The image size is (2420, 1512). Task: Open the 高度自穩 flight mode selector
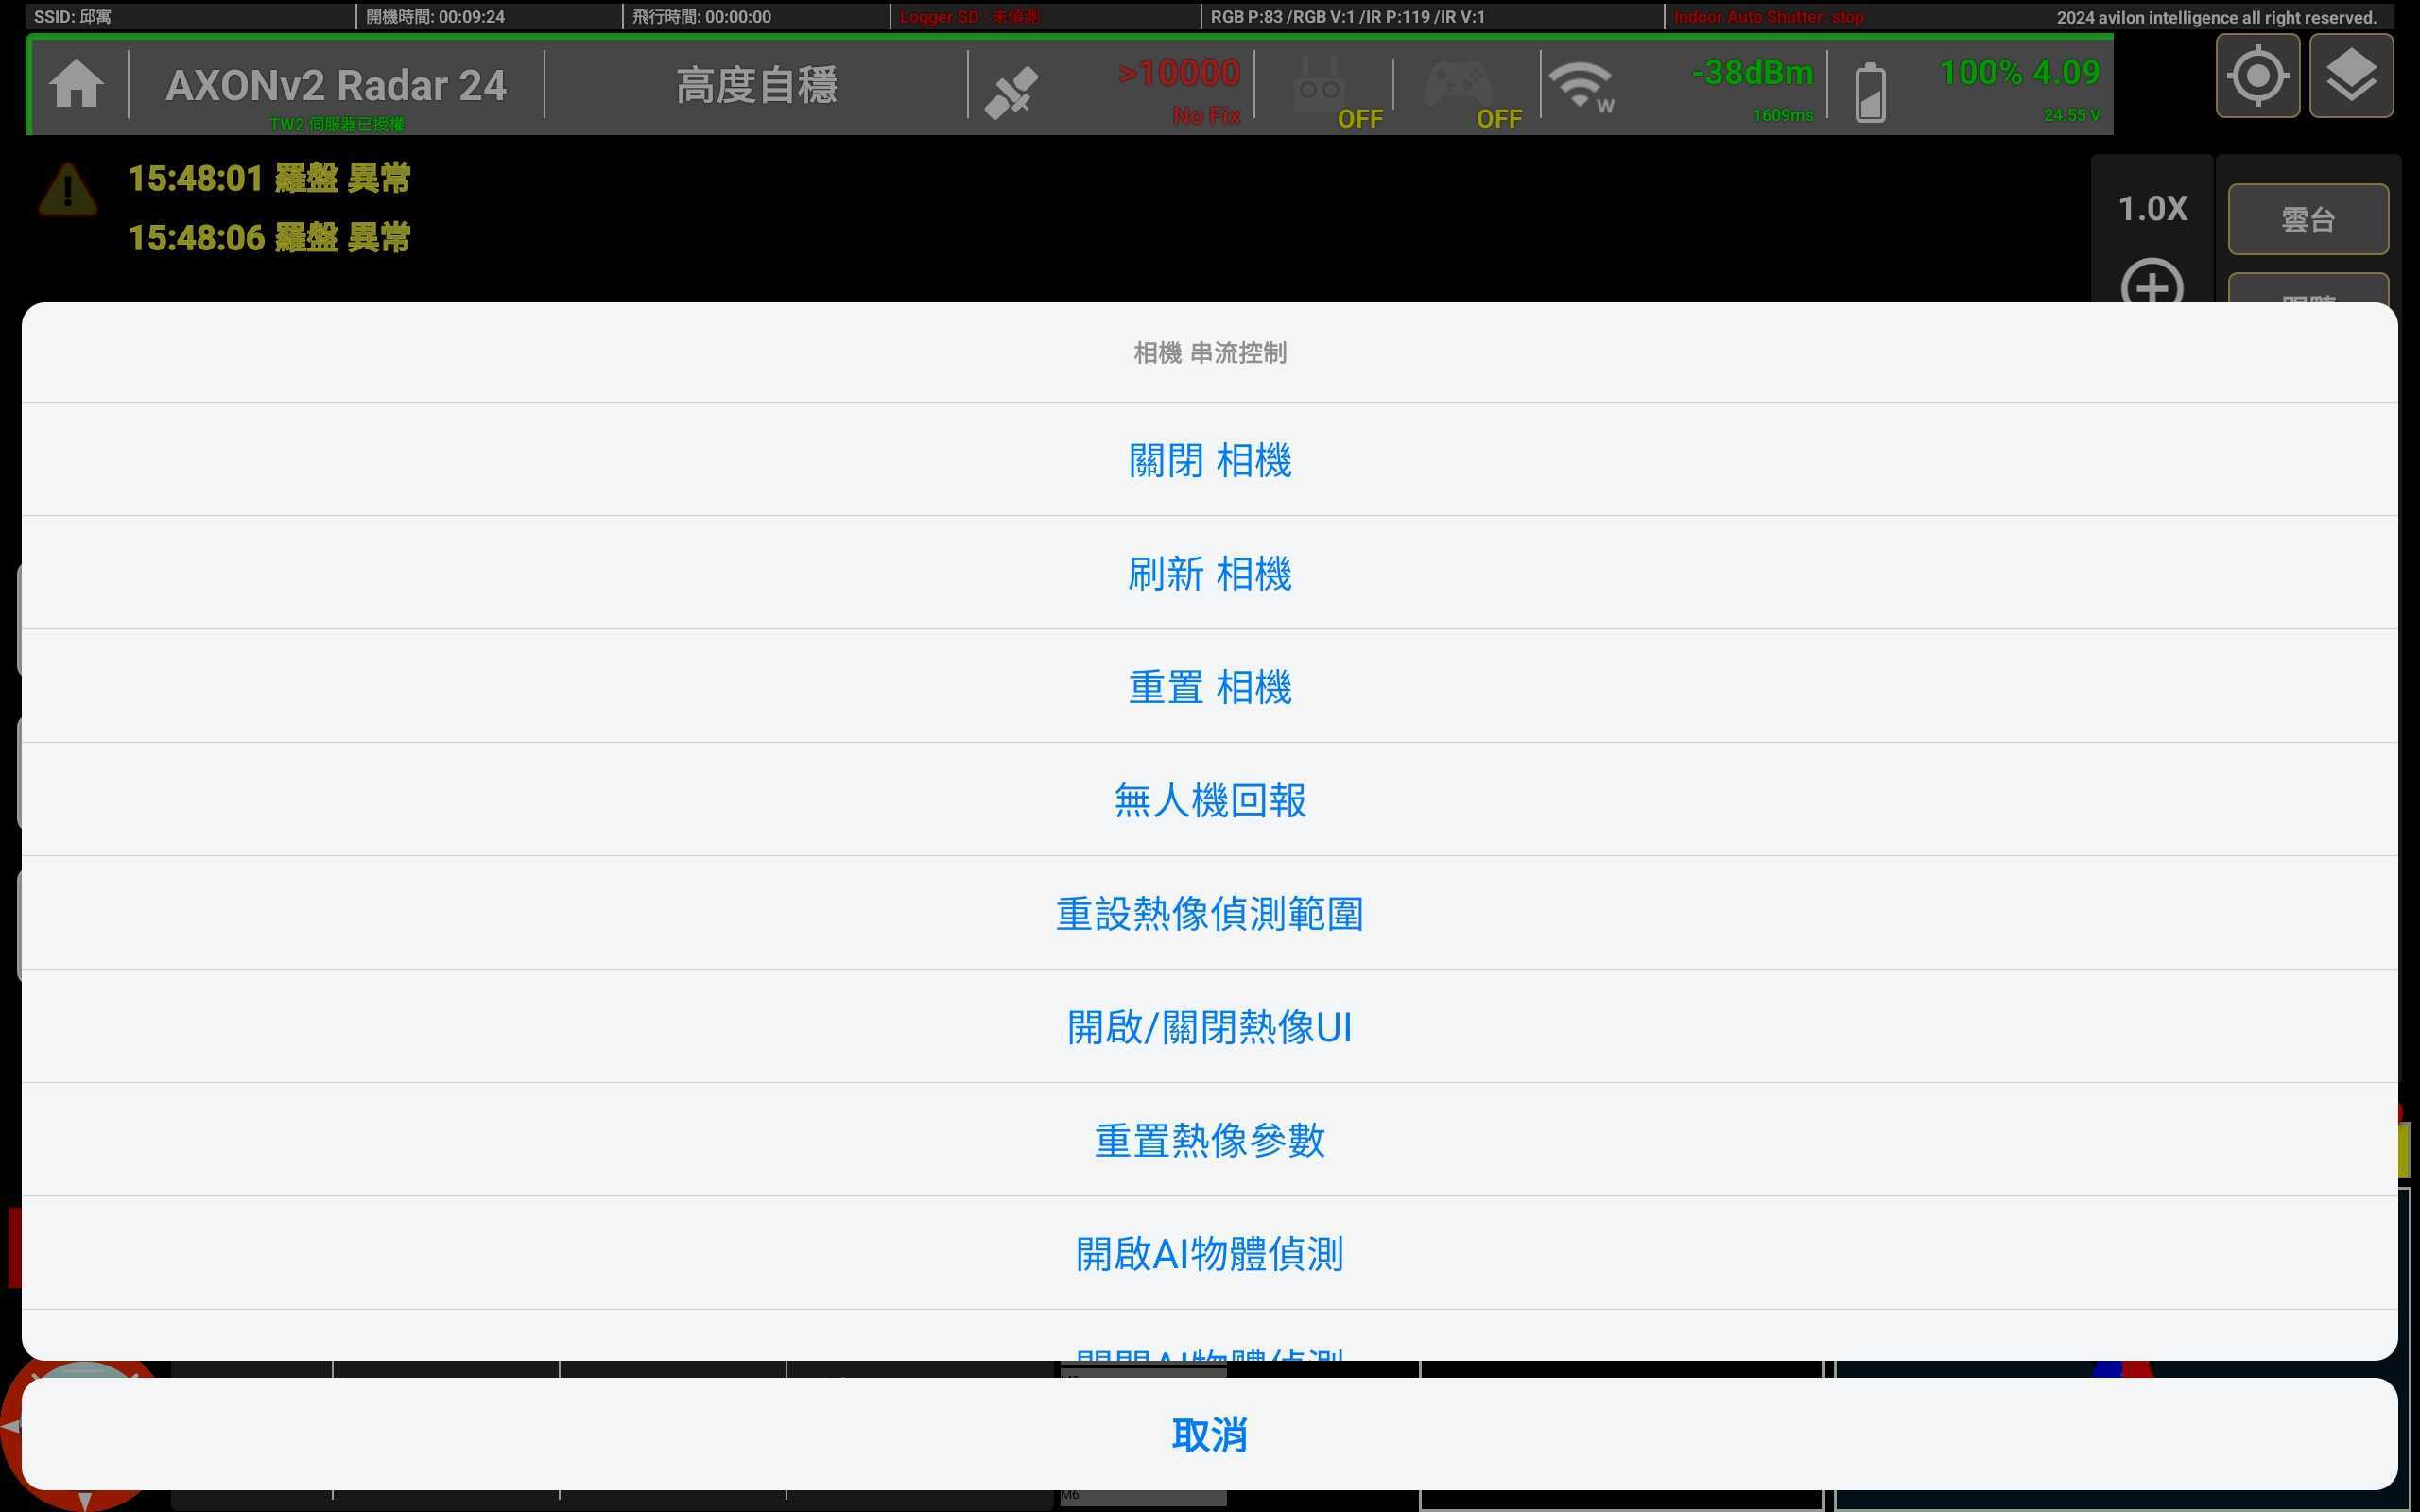coord(756,85)
